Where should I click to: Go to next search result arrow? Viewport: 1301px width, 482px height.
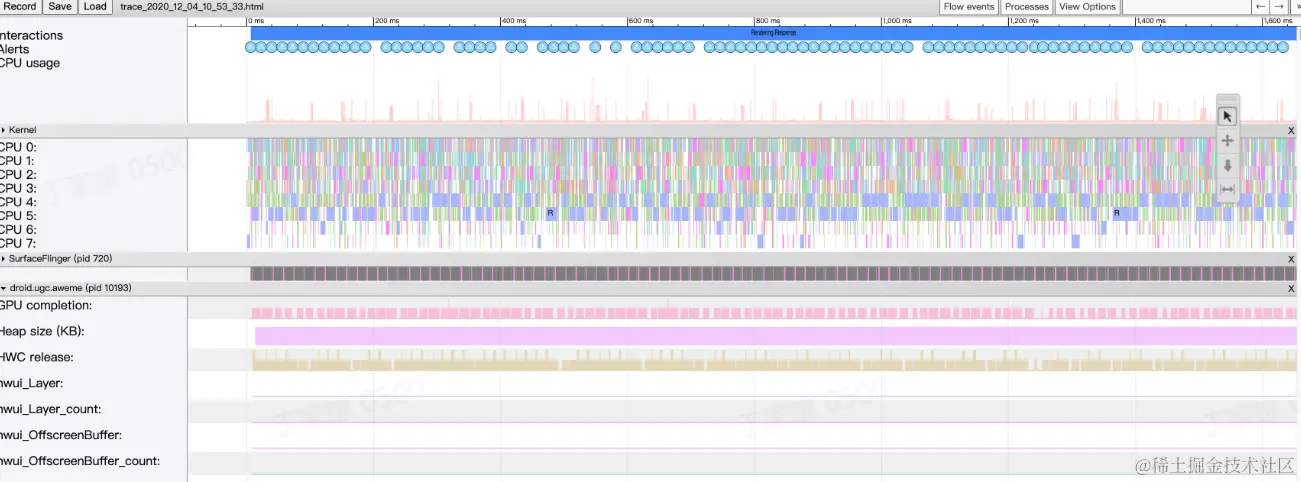(x=1279, y=6)
